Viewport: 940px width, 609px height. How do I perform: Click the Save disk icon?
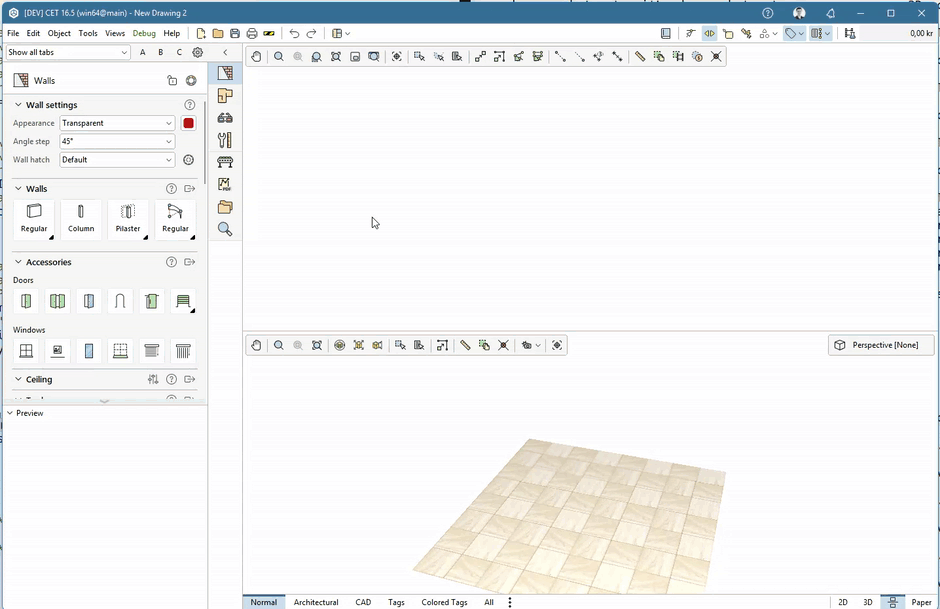(x=235, y=34)
